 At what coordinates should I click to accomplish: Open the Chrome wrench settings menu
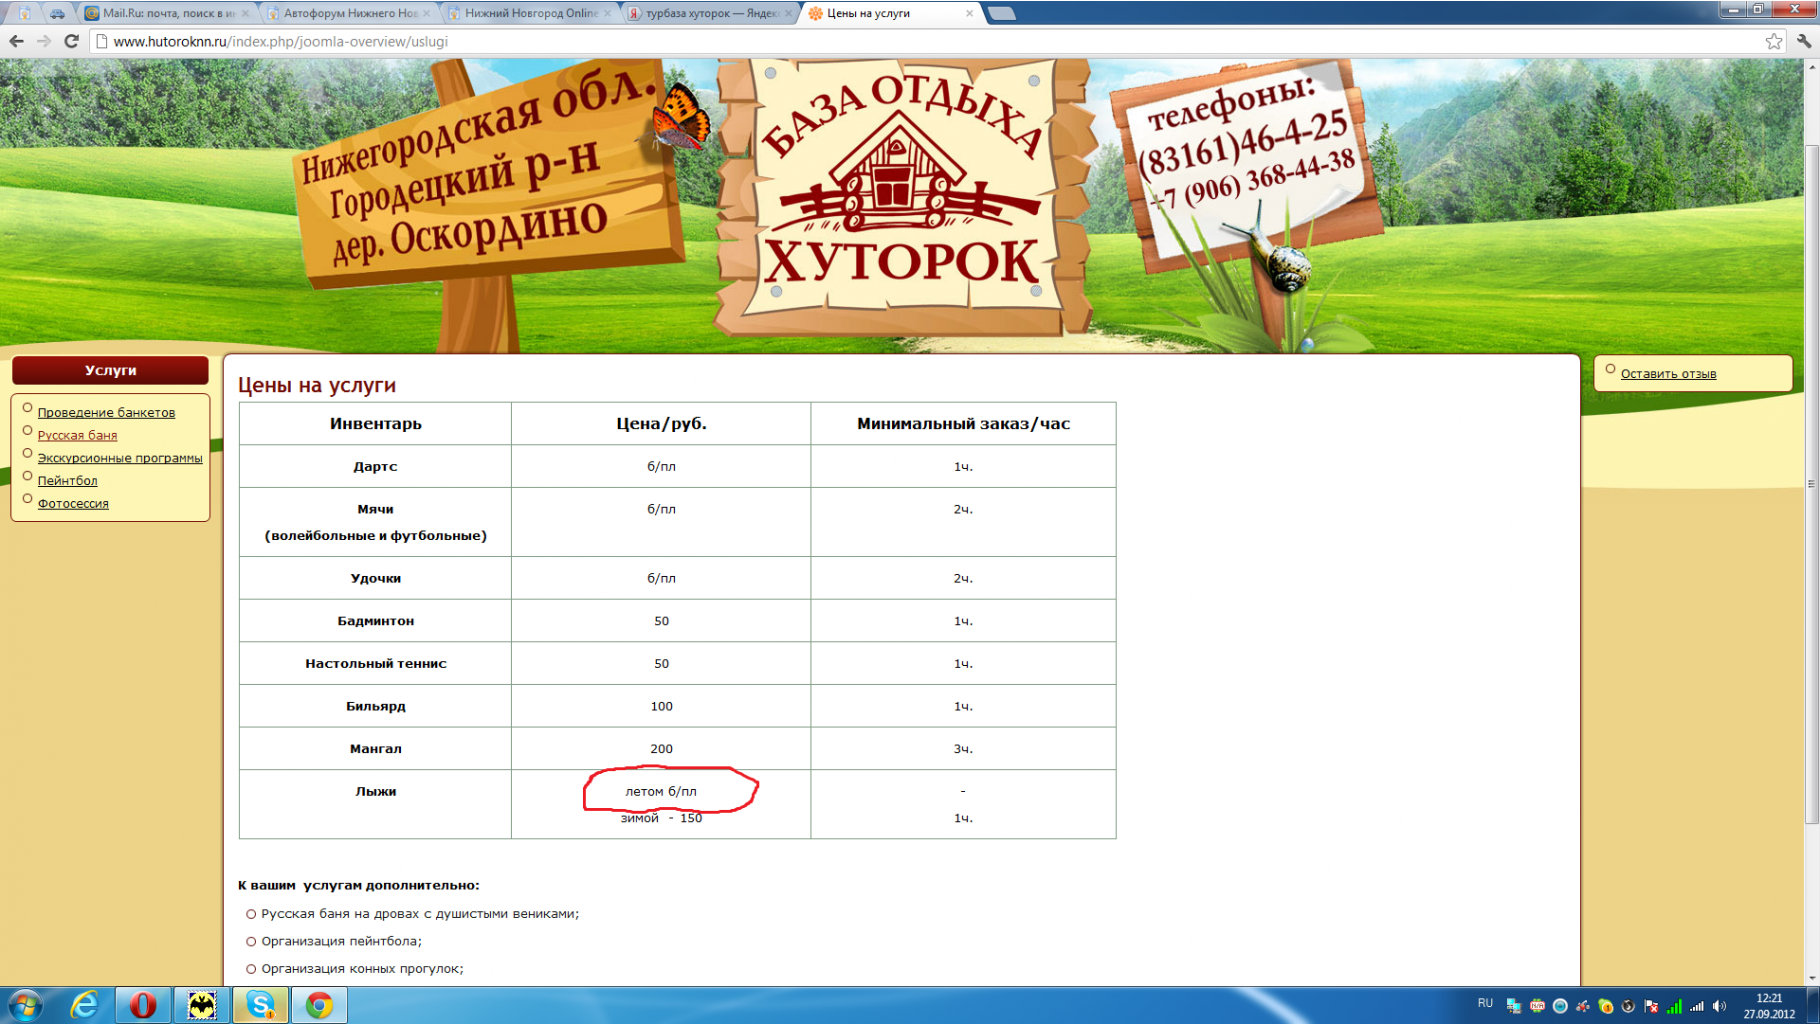coord(1803,41)
